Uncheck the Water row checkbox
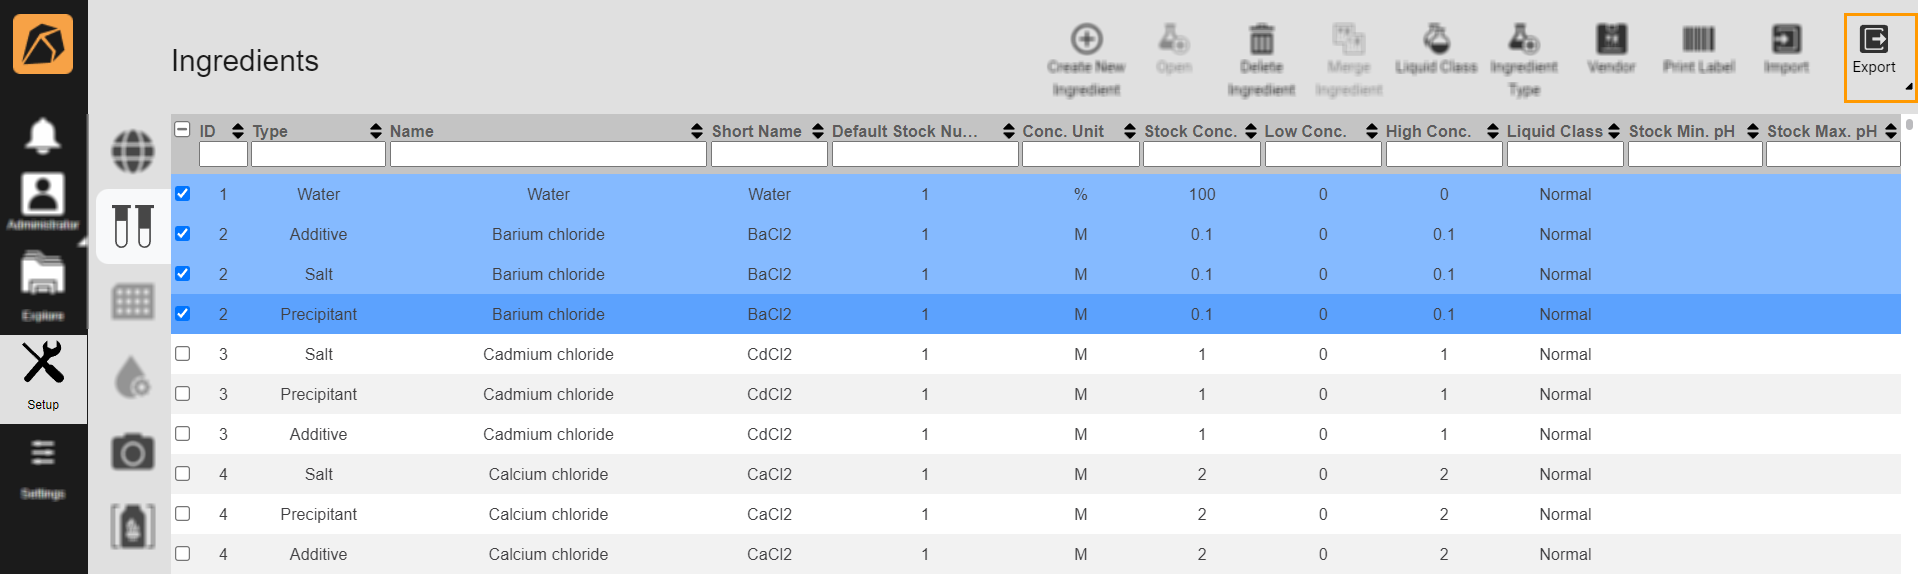 (x=183, y=194)
